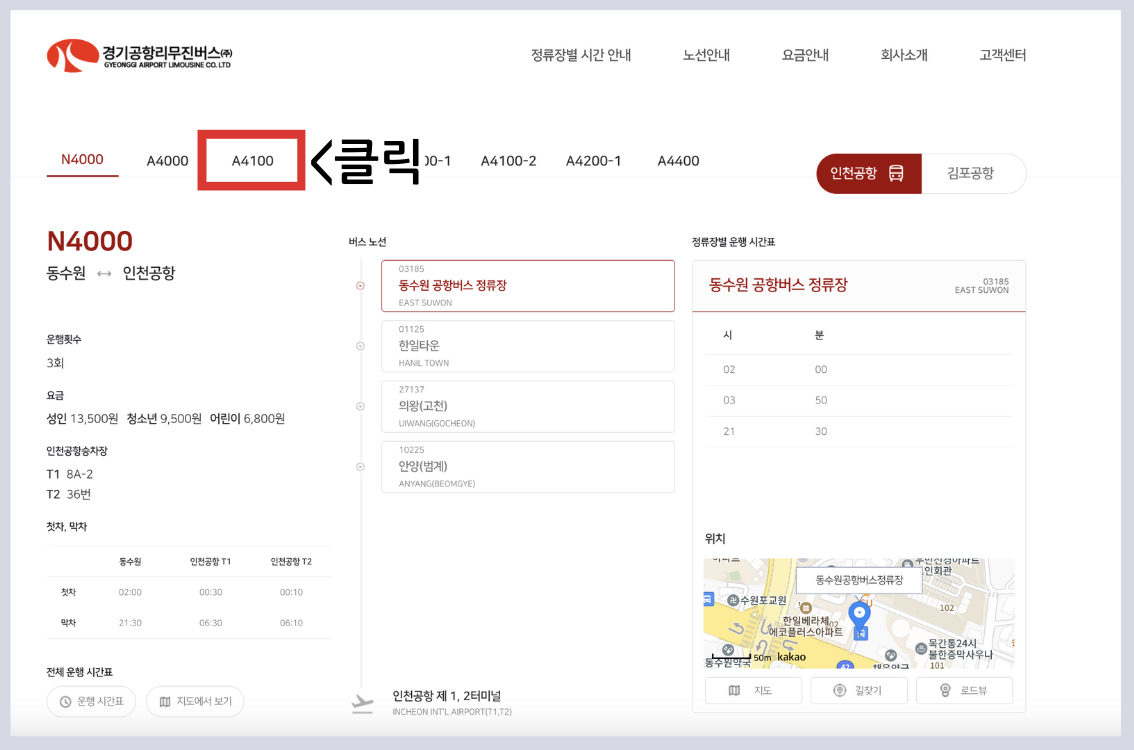Open the 동수원 공항버스 정류장 stop details
The image size is (1134, 750).
528,286
